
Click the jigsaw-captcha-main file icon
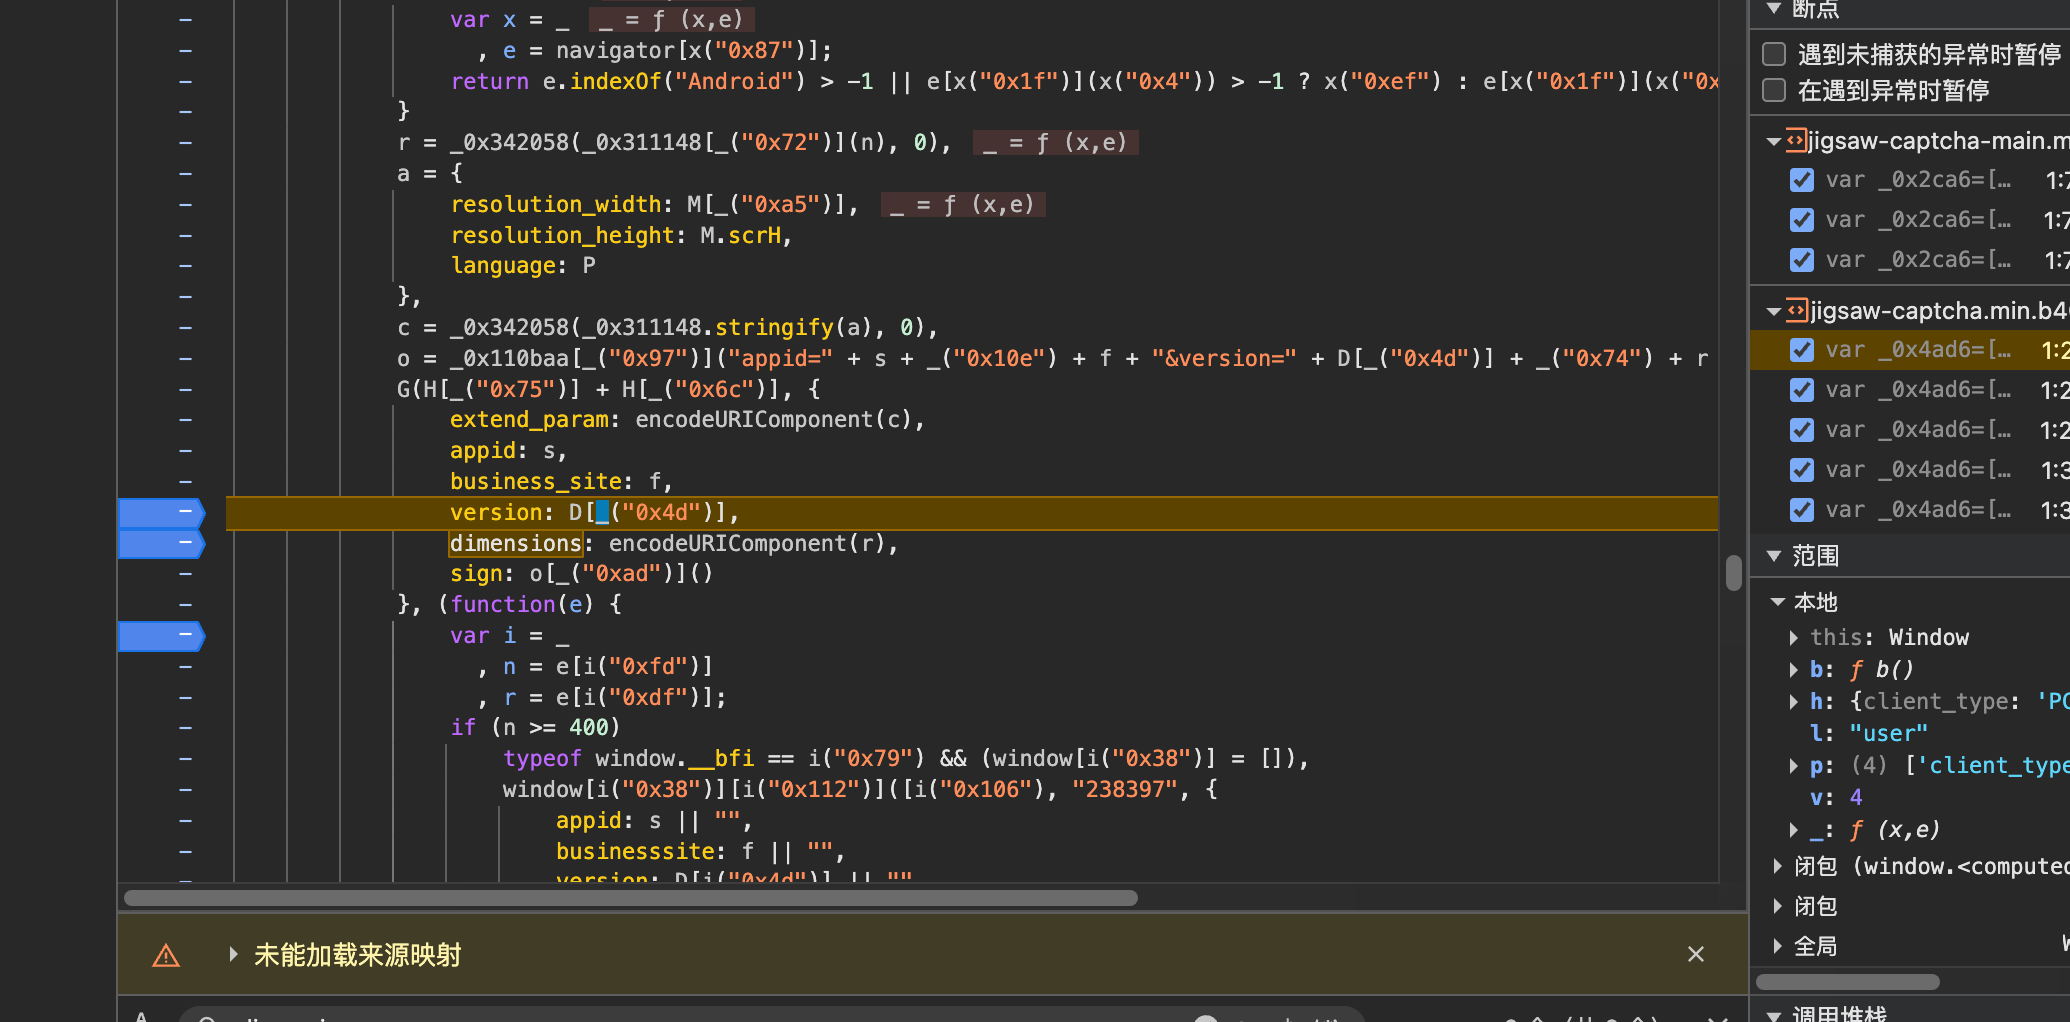1797,140
